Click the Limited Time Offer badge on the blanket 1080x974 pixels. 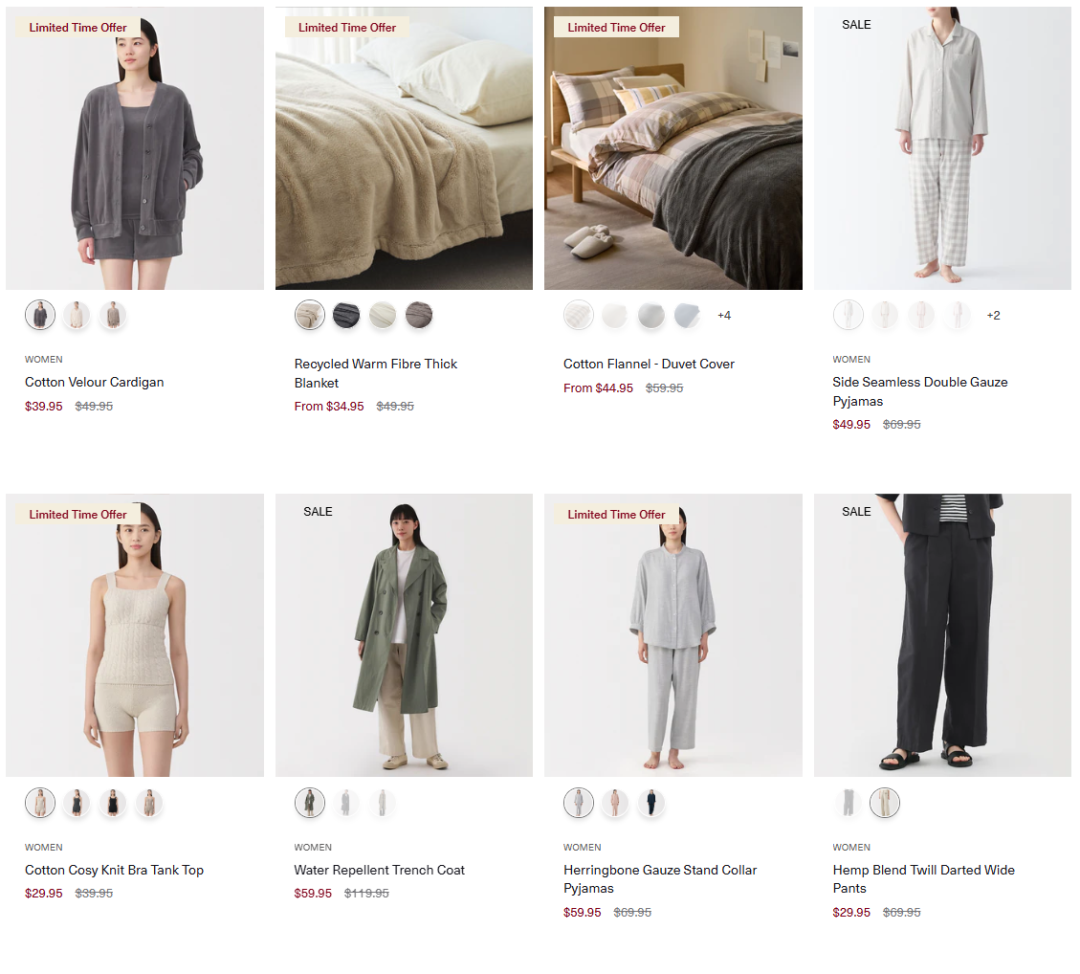347,28
